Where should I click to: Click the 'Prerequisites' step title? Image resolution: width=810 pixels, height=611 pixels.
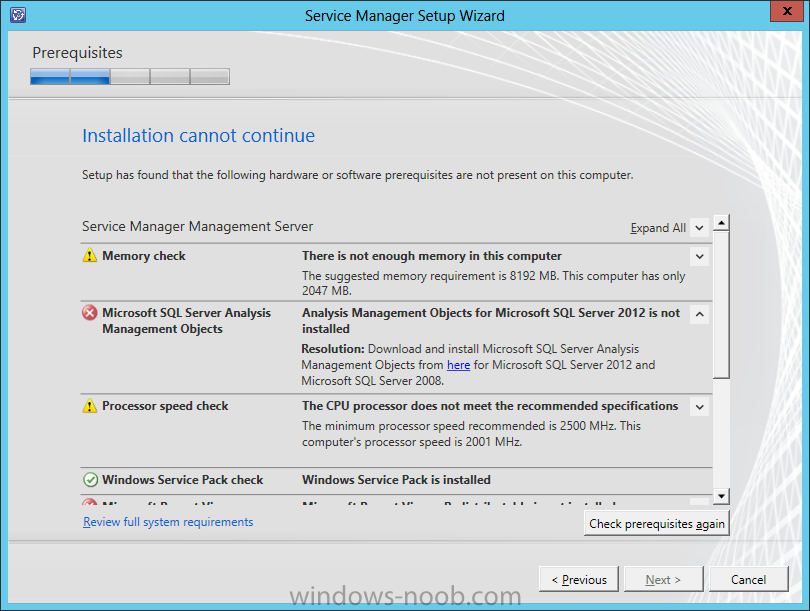coord(77,53)
